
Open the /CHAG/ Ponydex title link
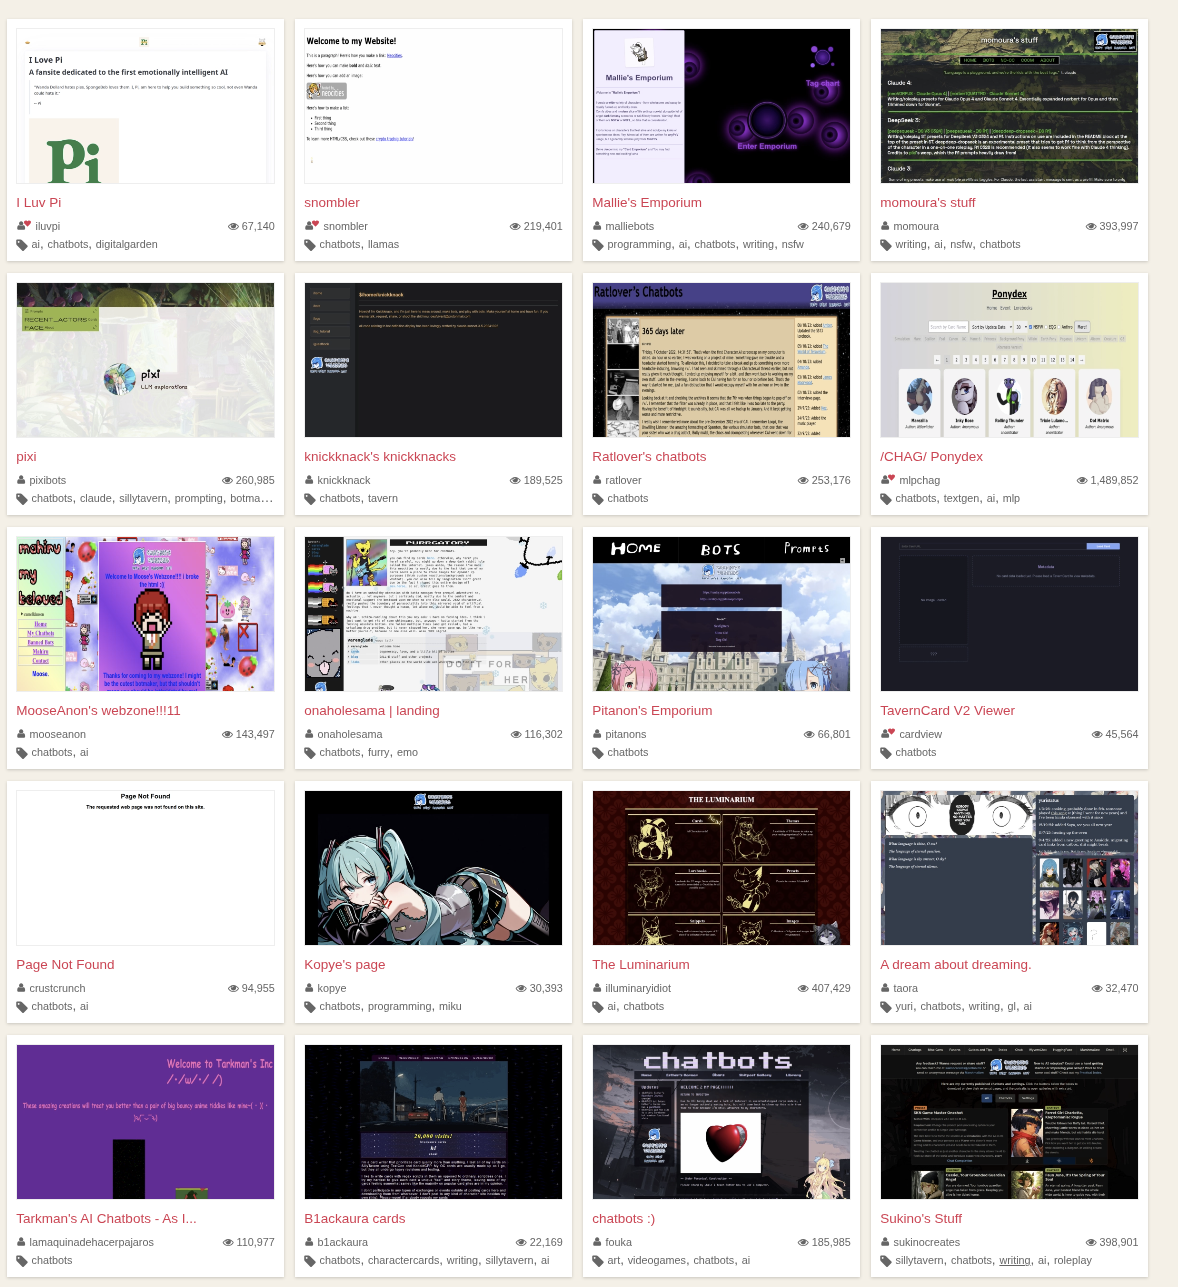tap(931, 456)
